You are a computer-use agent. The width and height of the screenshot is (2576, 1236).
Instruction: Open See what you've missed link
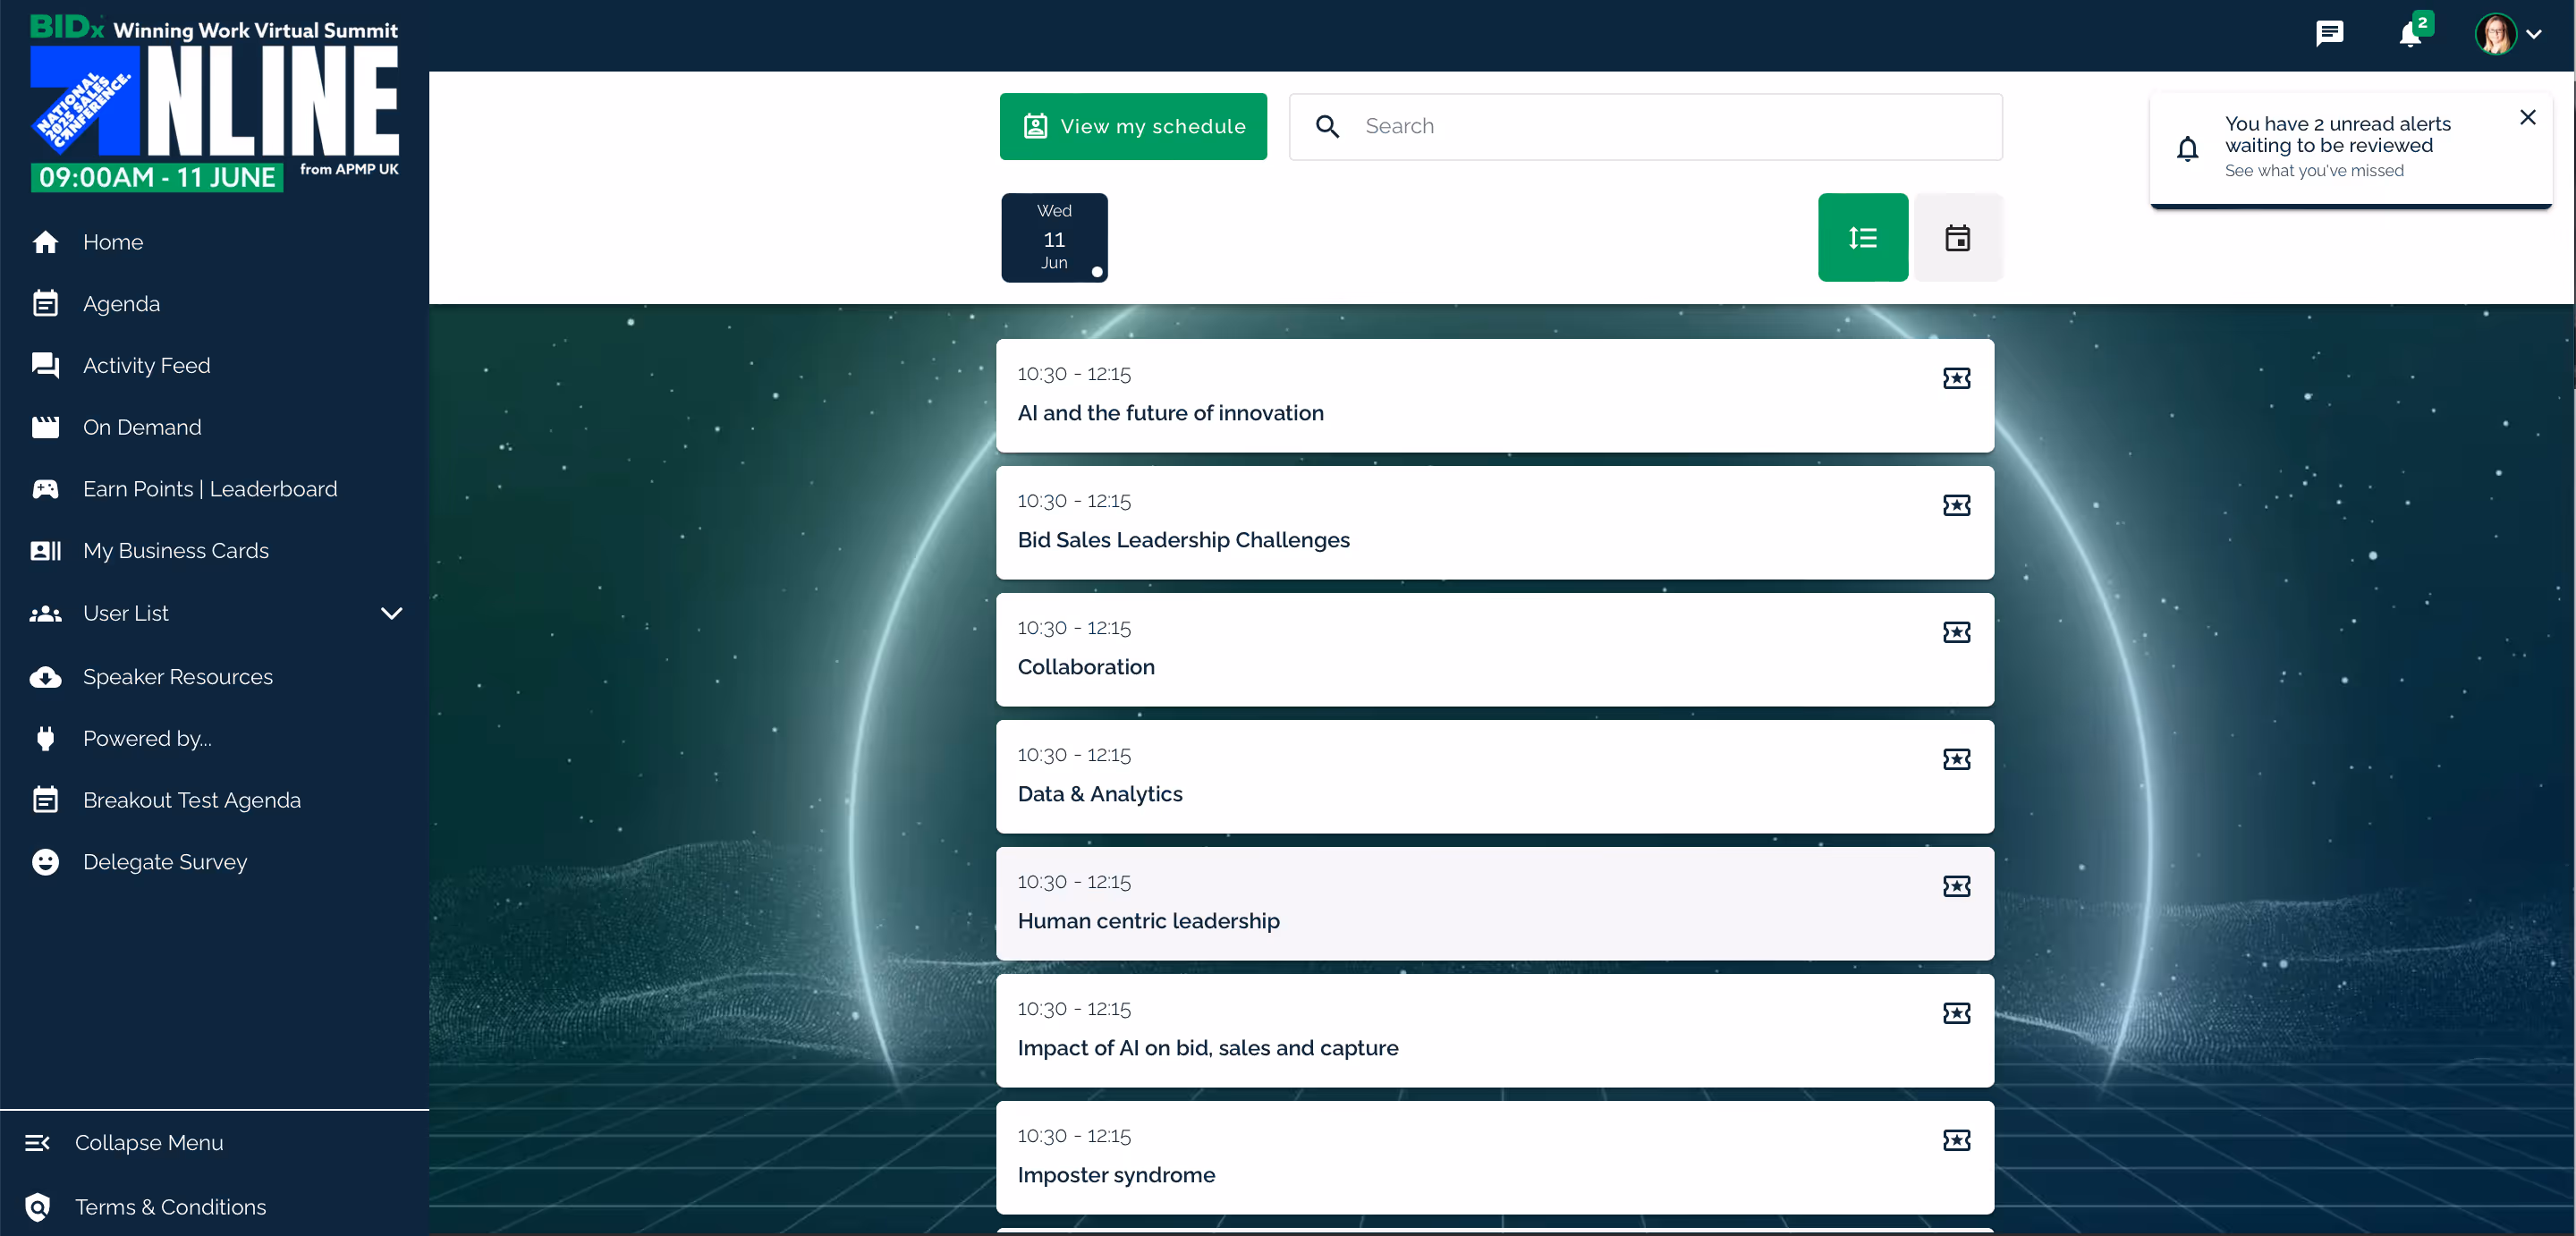[2313, 171]
